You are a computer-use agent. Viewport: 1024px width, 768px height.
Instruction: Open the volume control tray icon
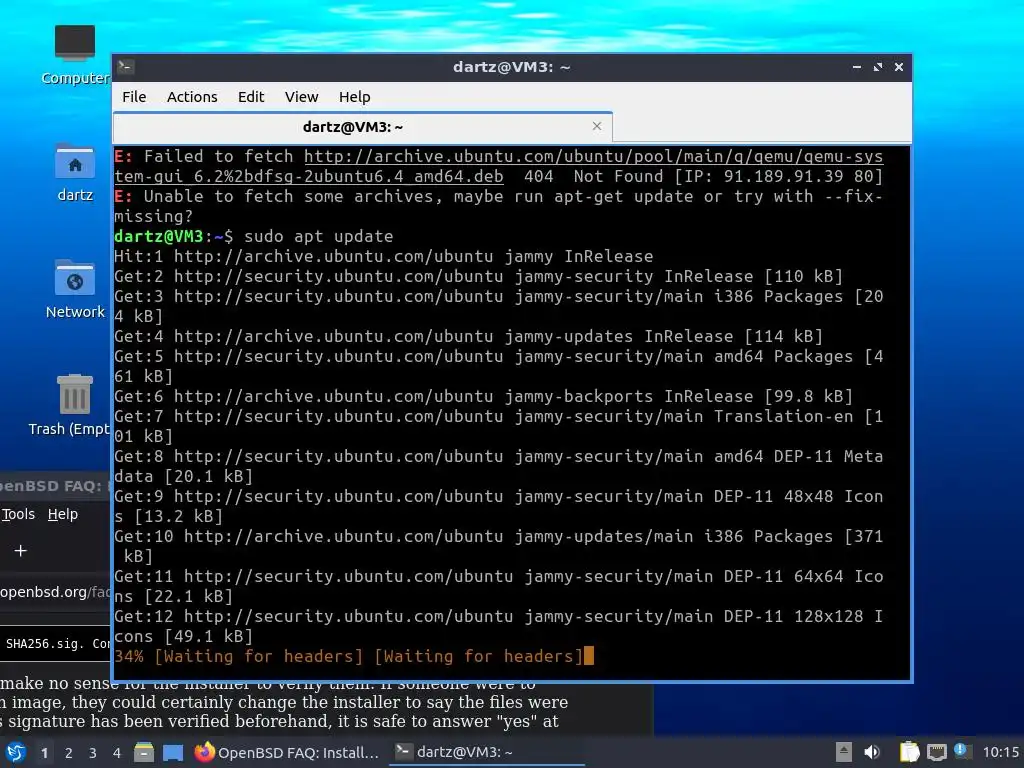point(872,752)
